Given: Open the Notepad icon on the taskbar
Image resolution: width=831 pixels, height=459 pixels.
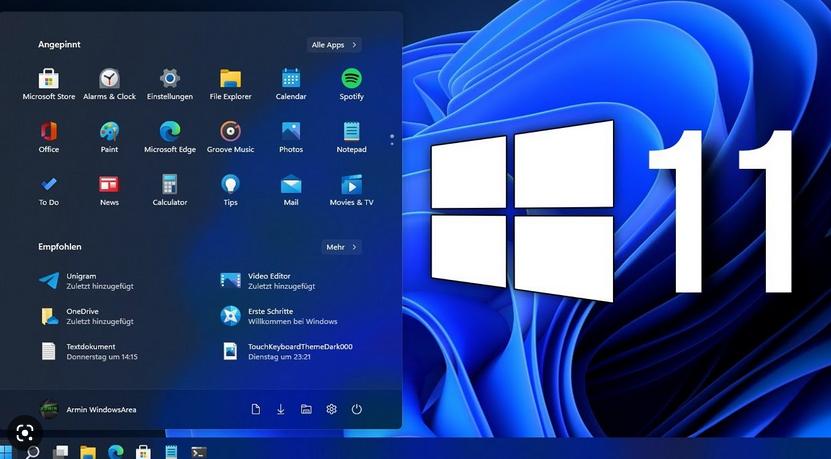Looking at the screenshot, I should pyautogui.click(x=171, y=452).
